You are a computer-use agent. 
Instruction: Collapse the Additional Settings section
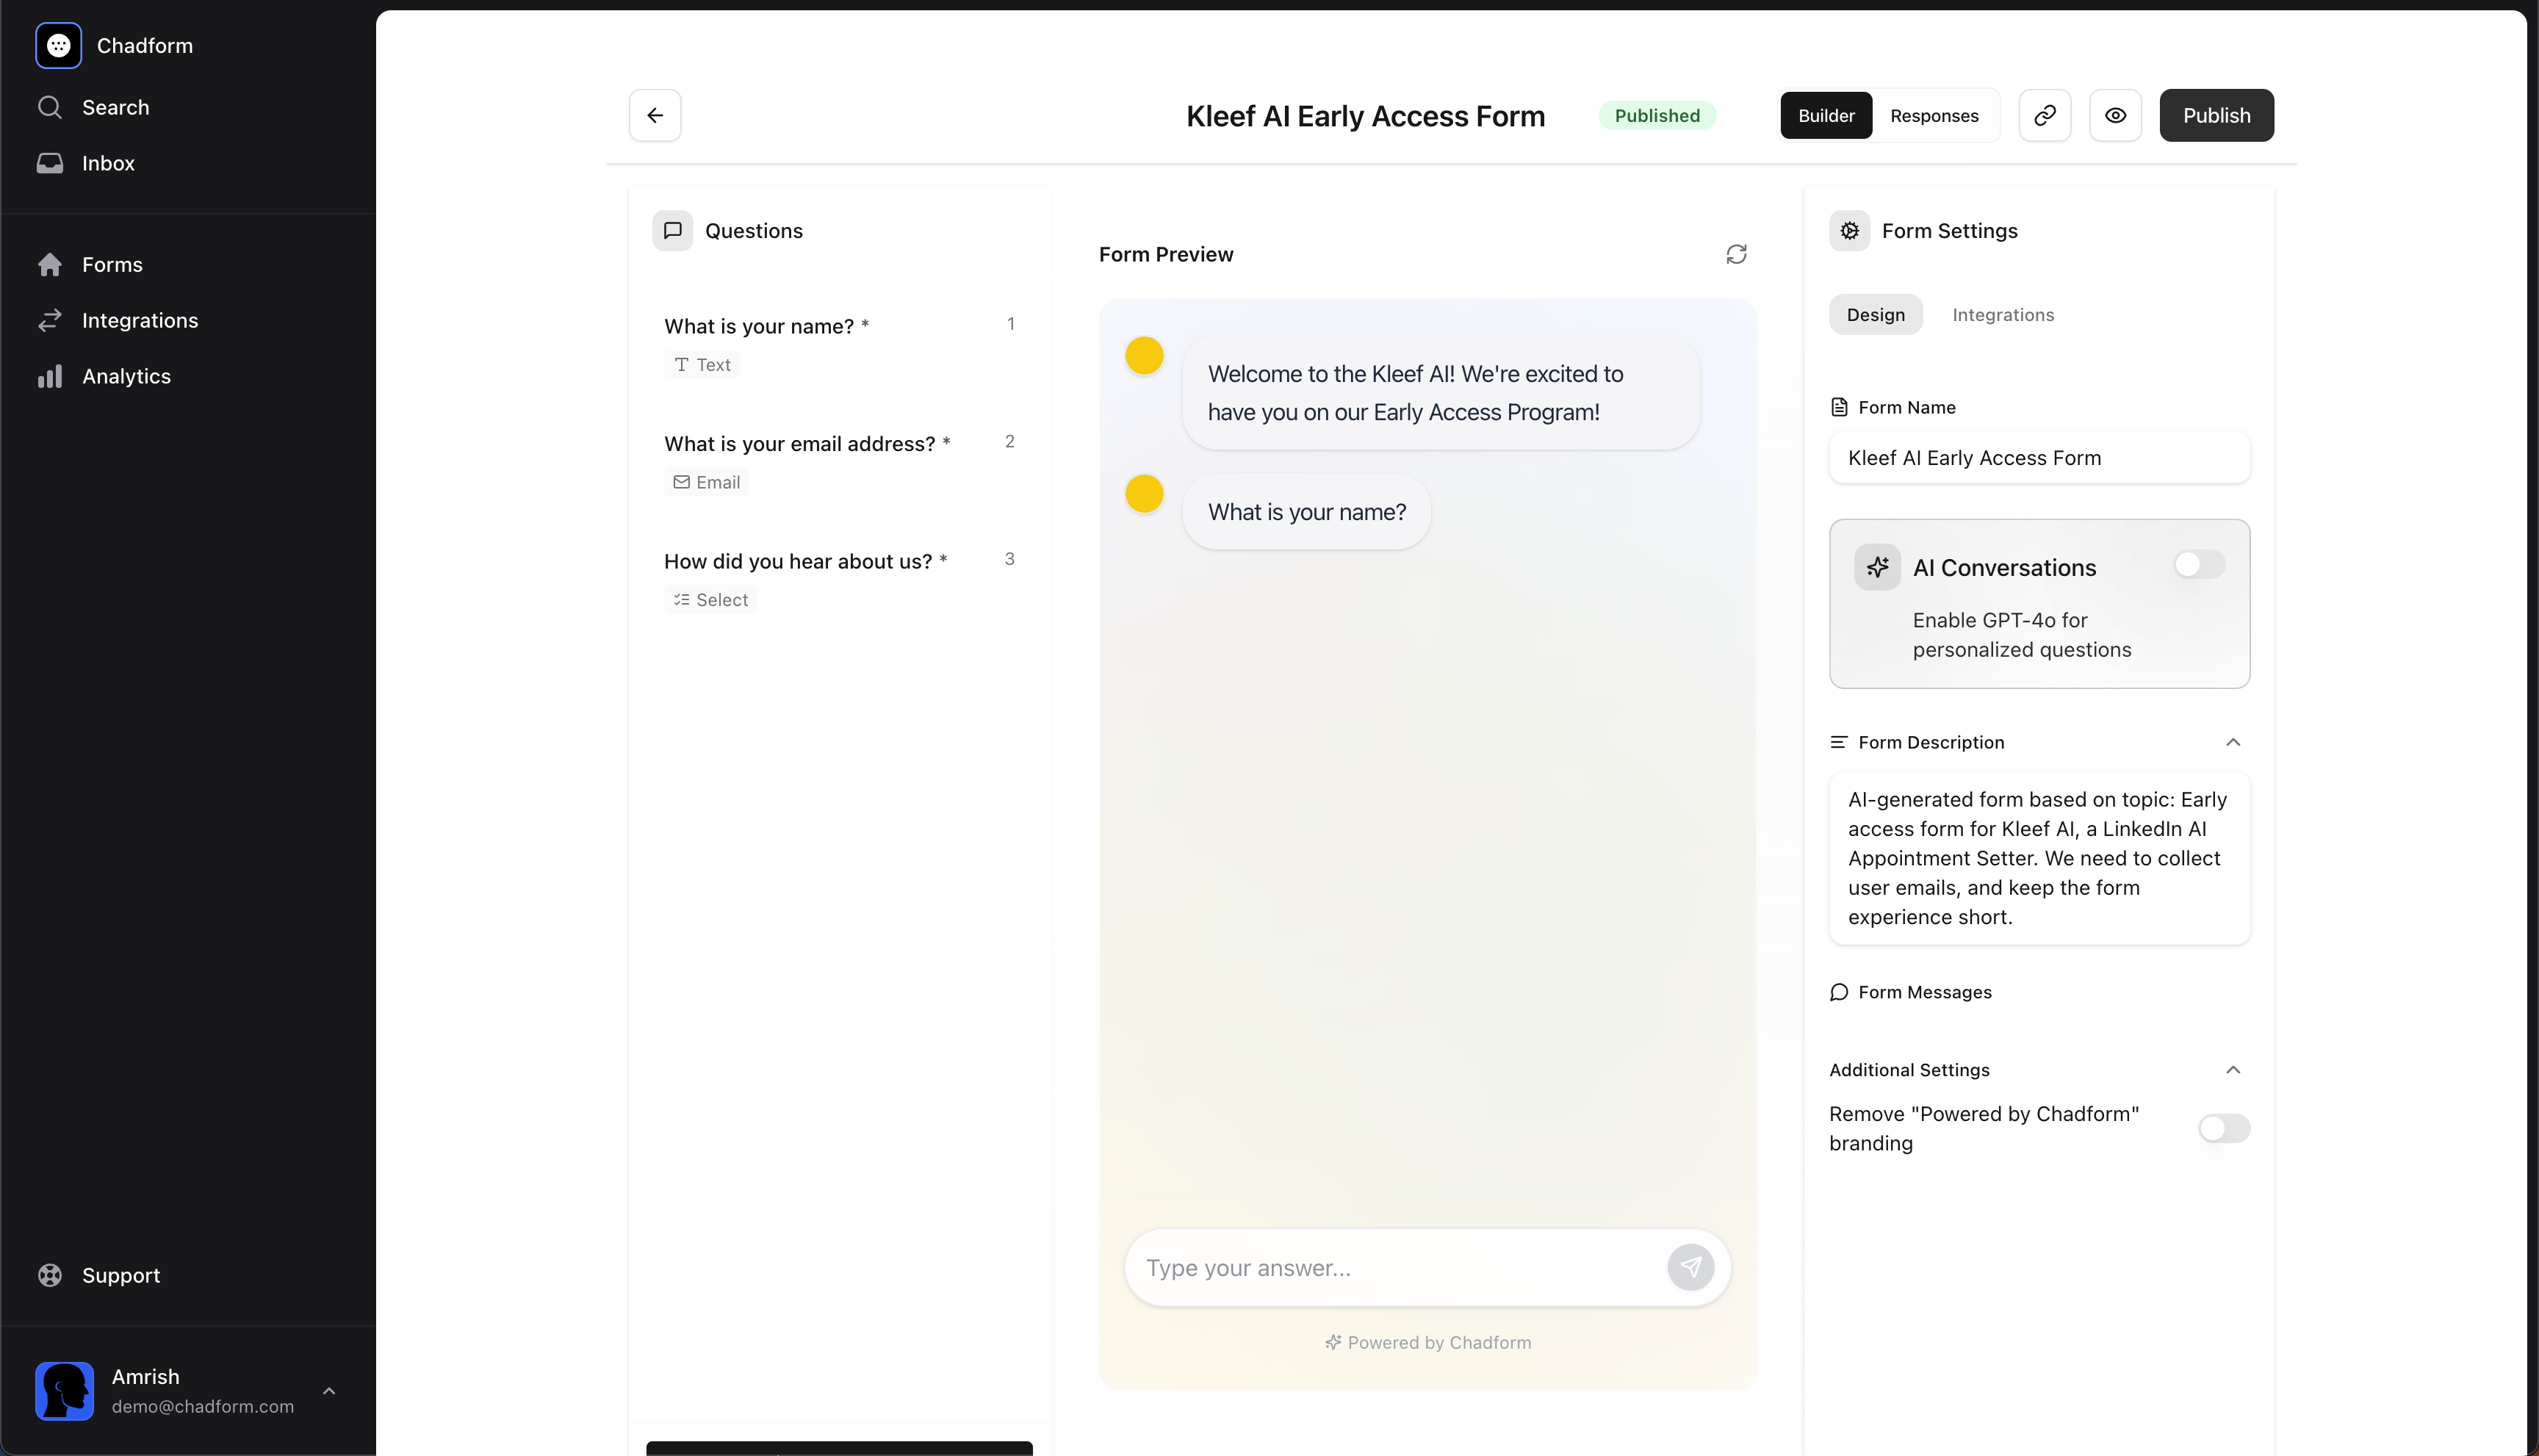coord(2233,1070)
